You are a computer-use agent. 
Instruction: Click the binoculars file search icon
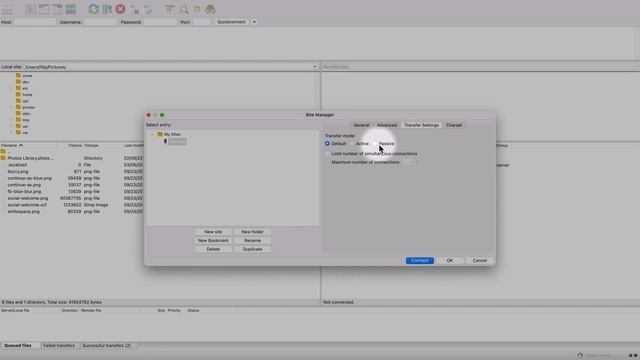[211, 9]
